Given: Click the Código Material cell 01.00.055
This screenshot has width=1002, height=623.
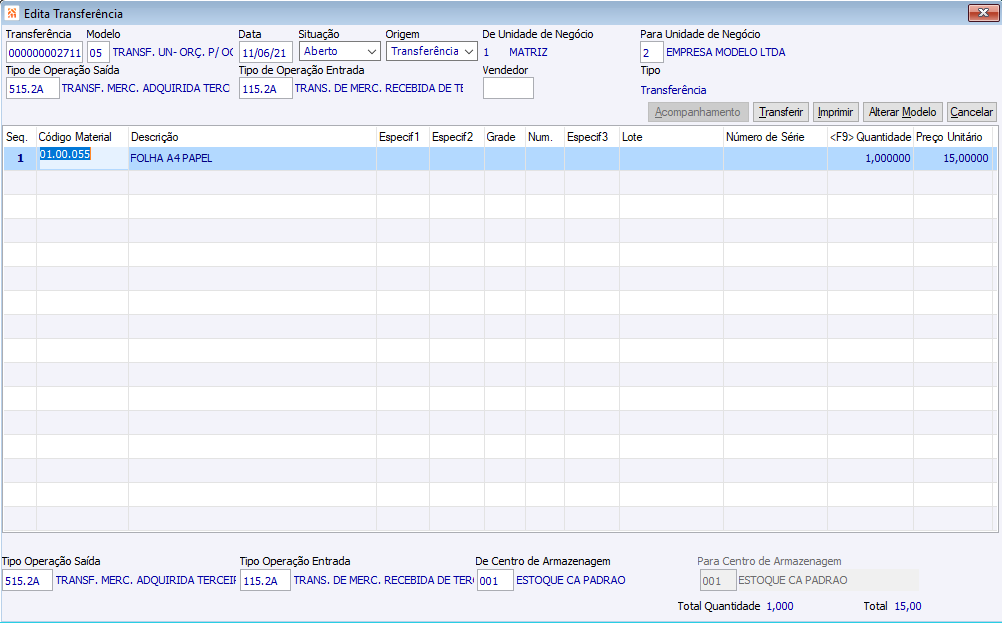Looking at the screenshot, I should point(82,158).
